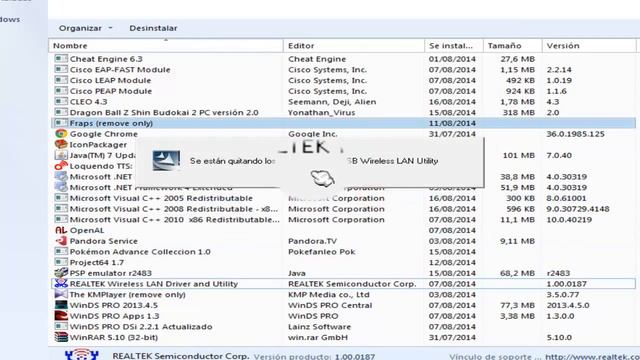Click the REALTEK icon in details pane
This screenshot has height=360, width=640.
pos(82,354)
